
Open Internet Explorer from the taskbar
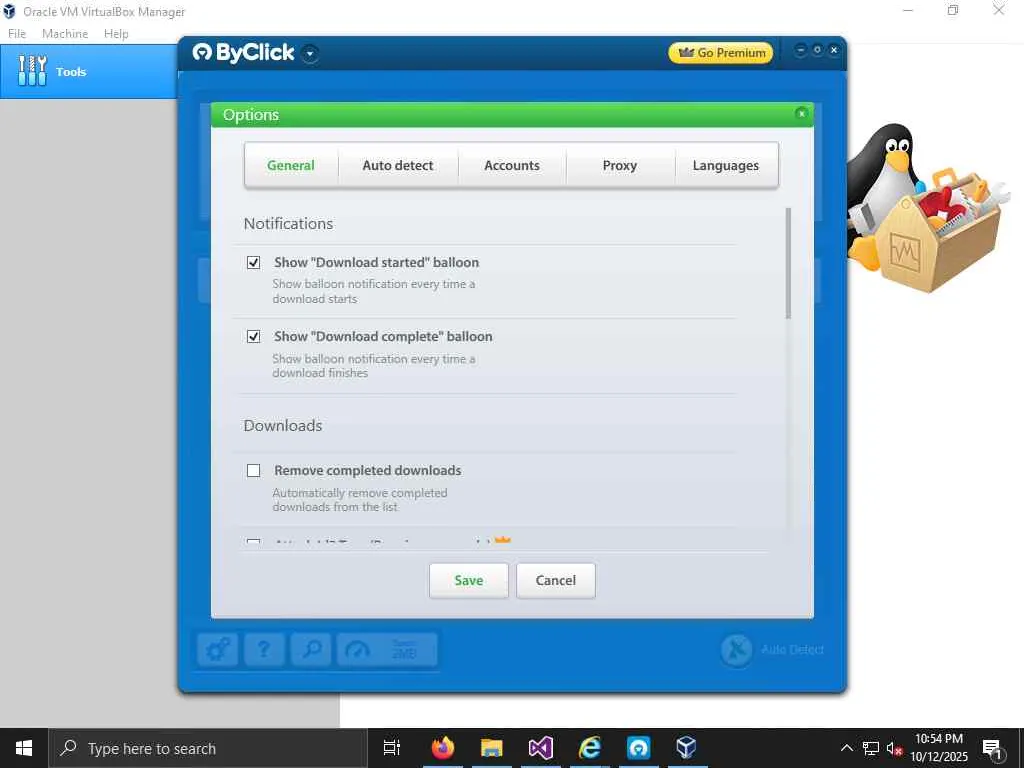tap(590, 748)
